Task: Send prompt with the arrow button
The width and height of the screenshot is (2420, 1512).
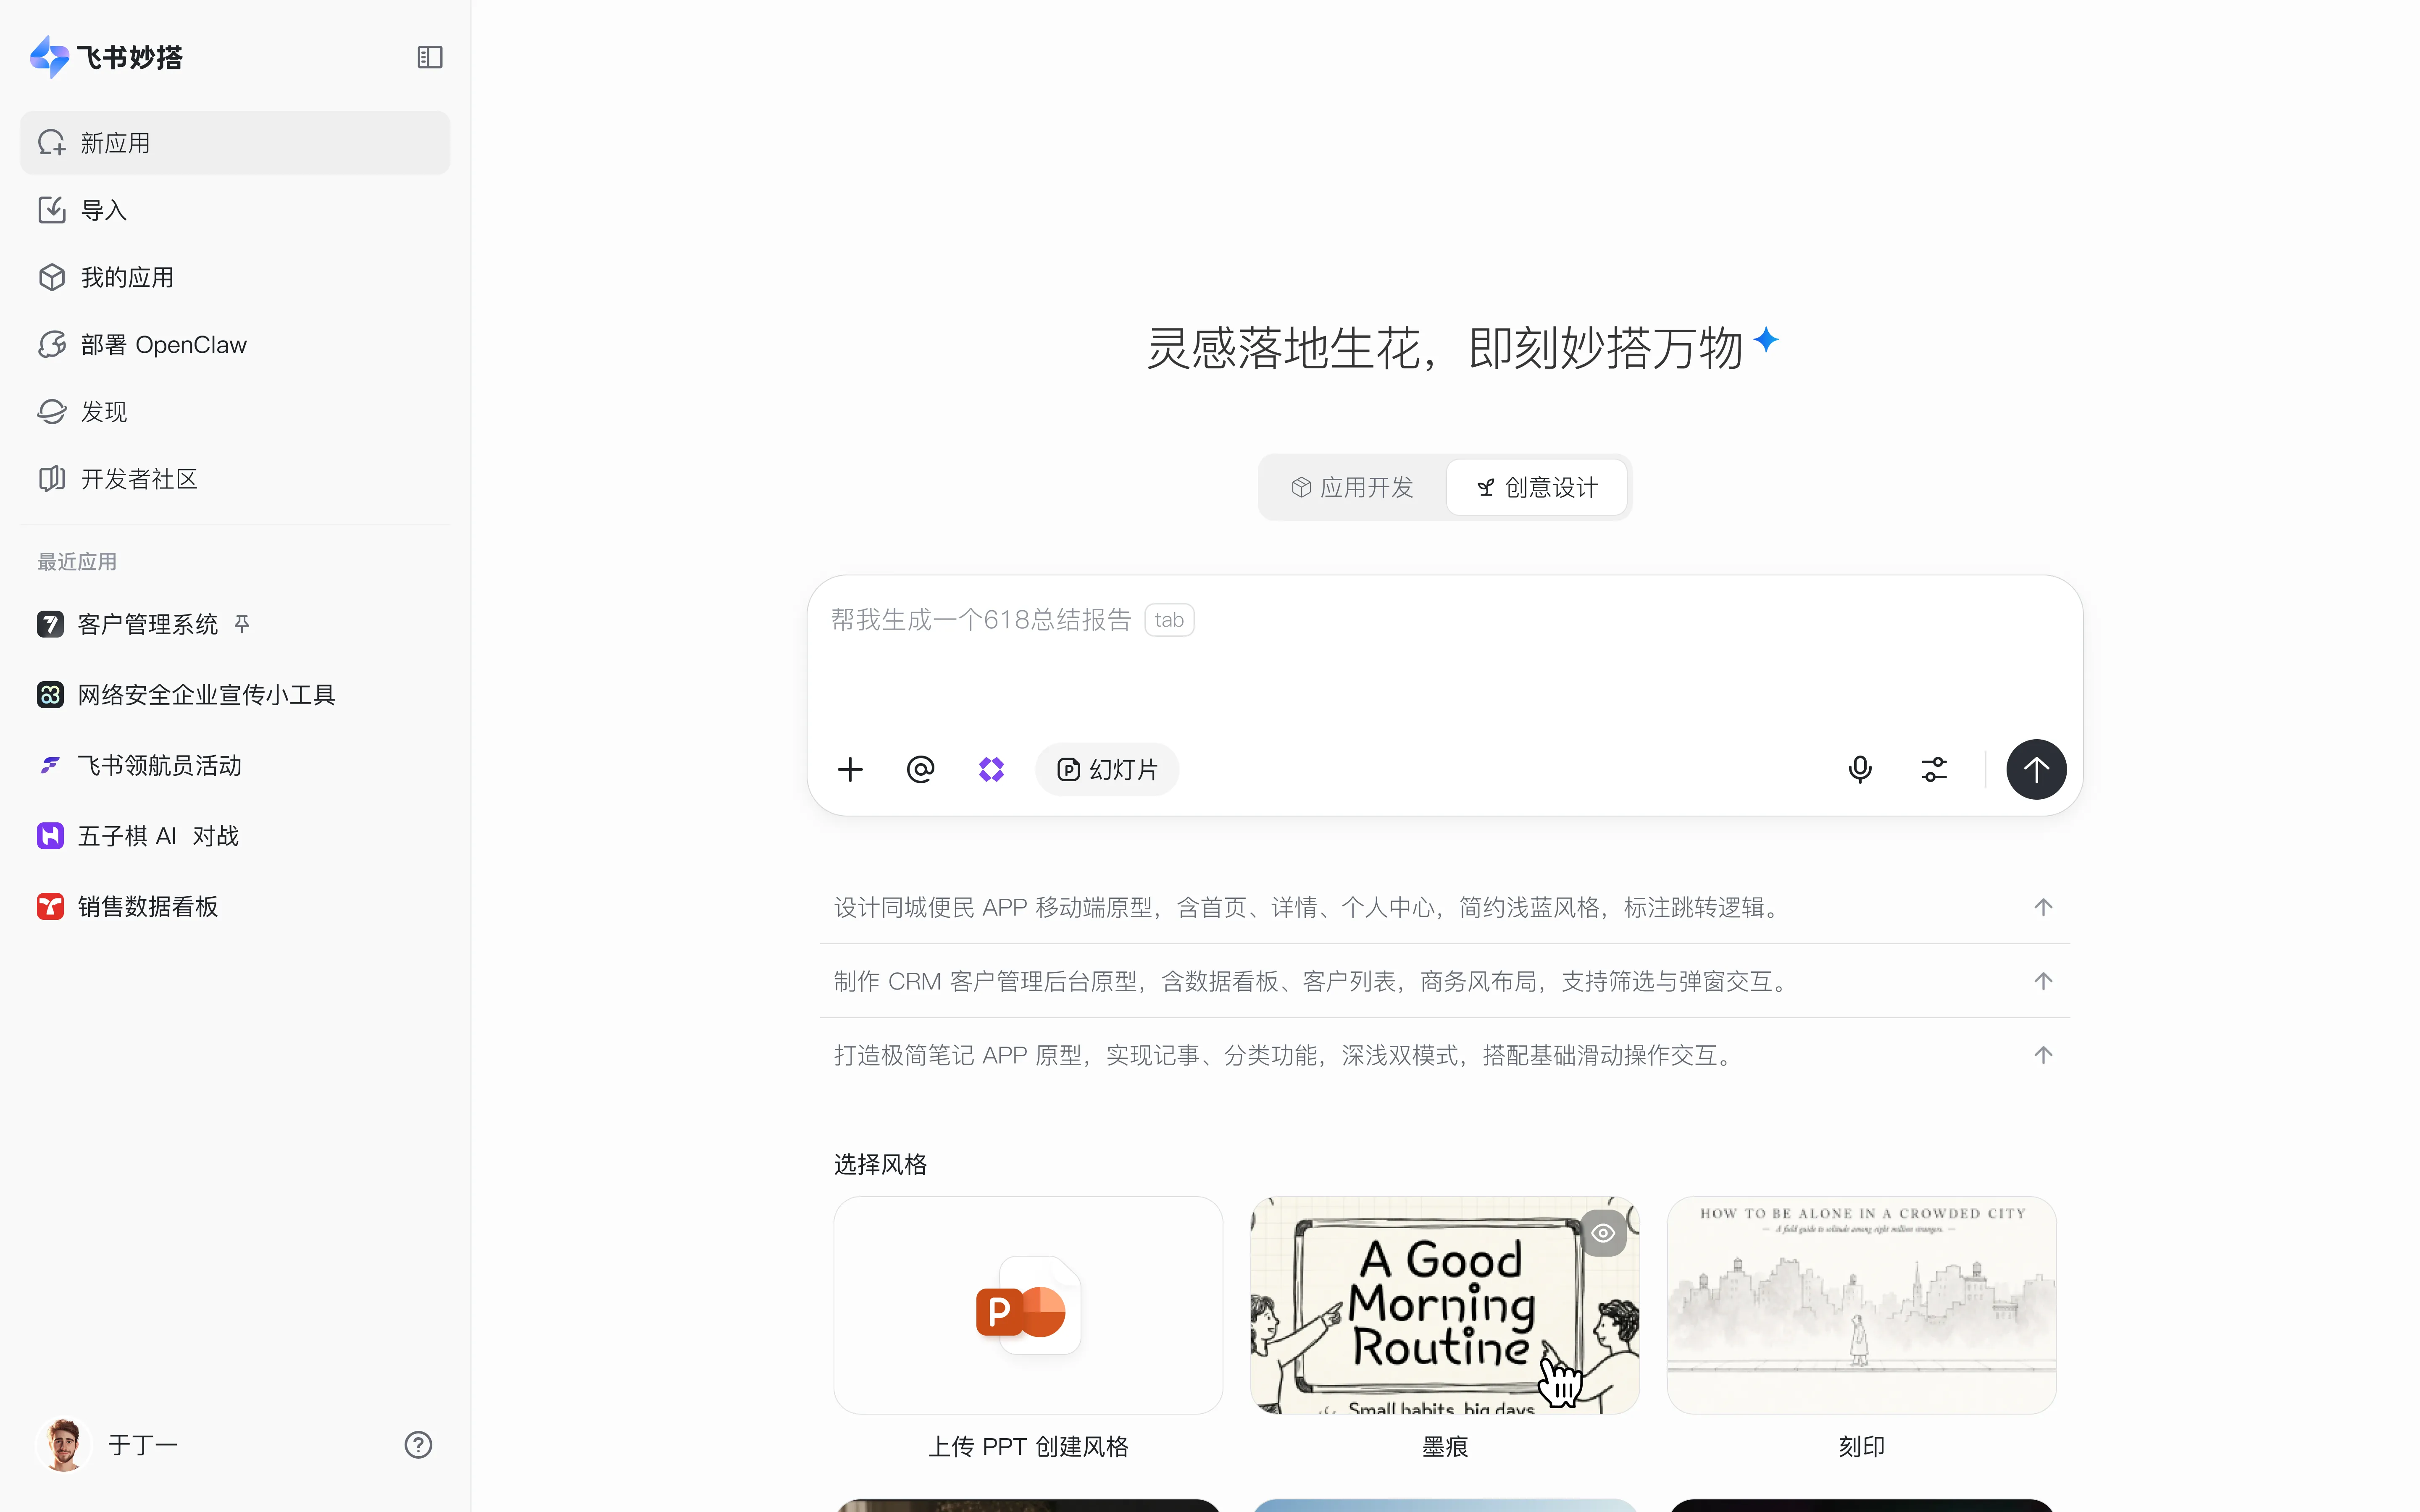Action: click(x=2036, y=769)
